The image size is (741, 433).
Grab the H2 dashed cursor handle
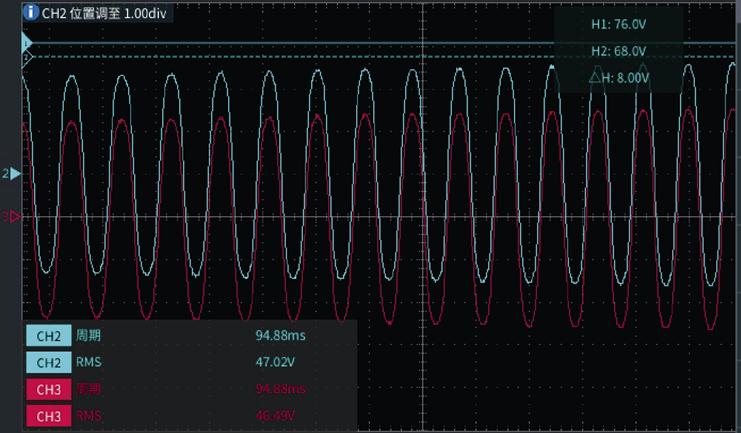pos(26,58)
